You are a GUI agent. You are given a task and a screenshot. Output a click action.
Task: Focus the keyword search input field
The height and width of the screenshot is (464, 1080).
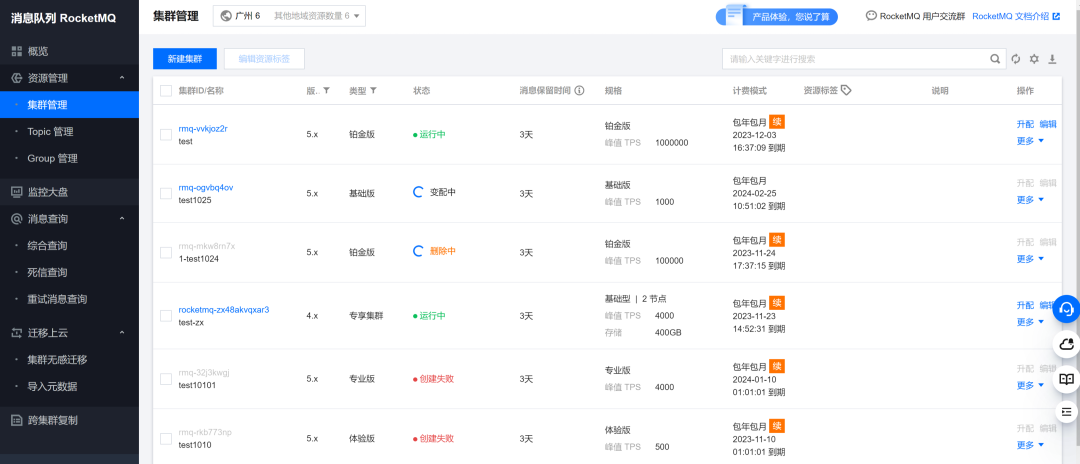854,59
